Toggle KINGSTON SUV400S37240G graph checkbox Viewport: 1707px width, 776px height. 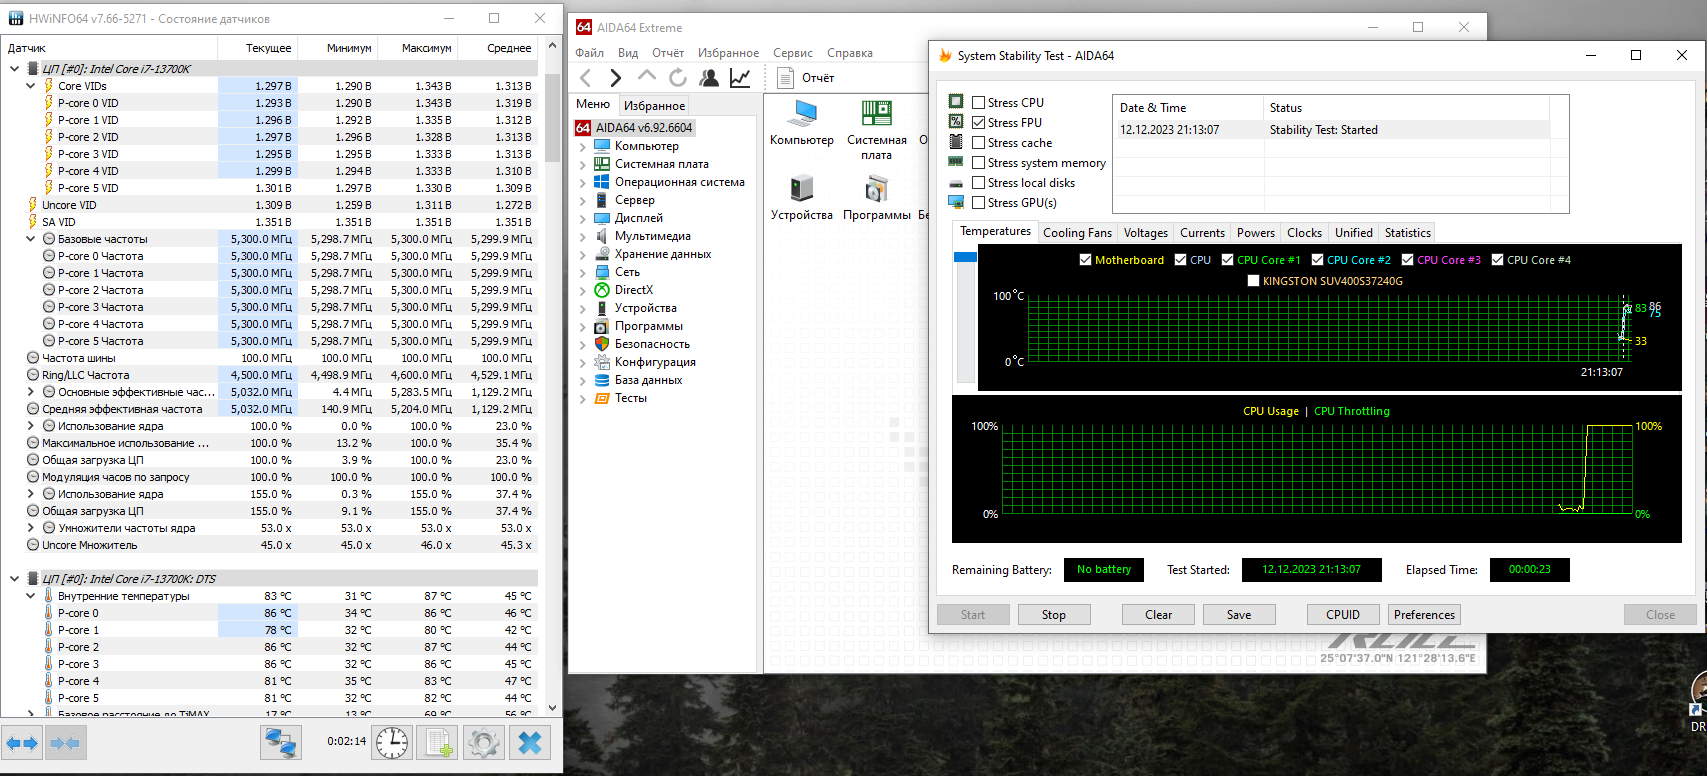[1254, 281]
